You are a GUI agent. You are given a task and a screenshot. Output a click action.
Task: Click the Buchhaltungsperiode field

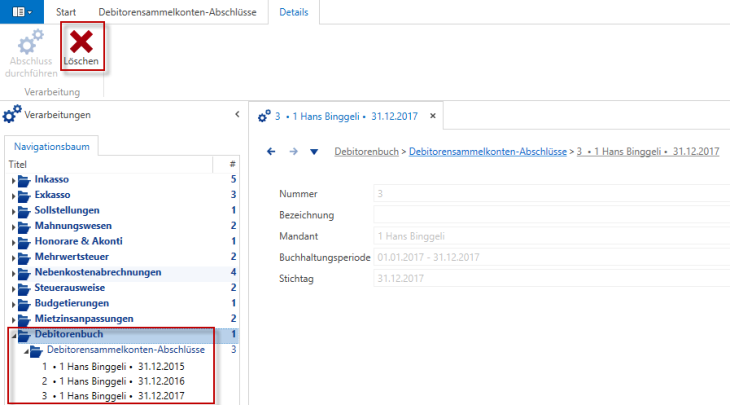(552, 257)
